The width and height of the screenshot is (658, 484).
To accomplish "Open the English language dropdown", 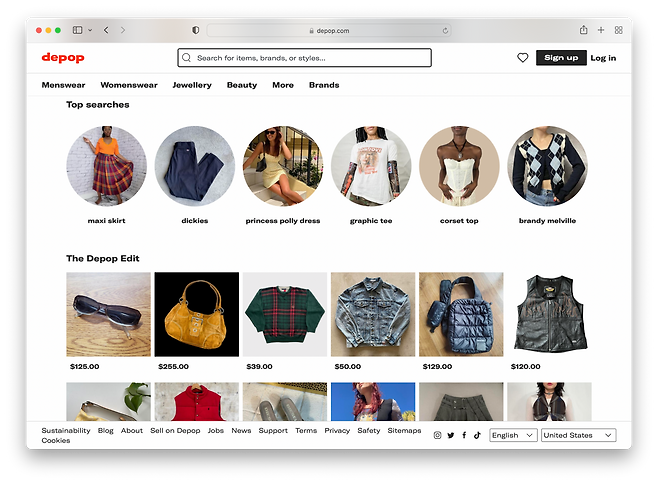I will tap(513, 435).
